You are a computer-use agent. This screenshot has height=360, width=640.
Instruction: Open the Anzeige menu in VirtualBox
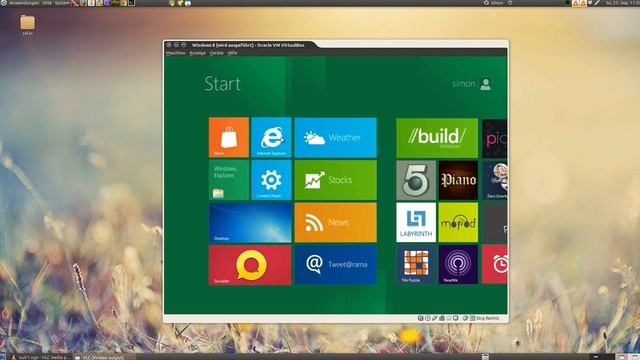pyautogui.click(x=198, y=53)
